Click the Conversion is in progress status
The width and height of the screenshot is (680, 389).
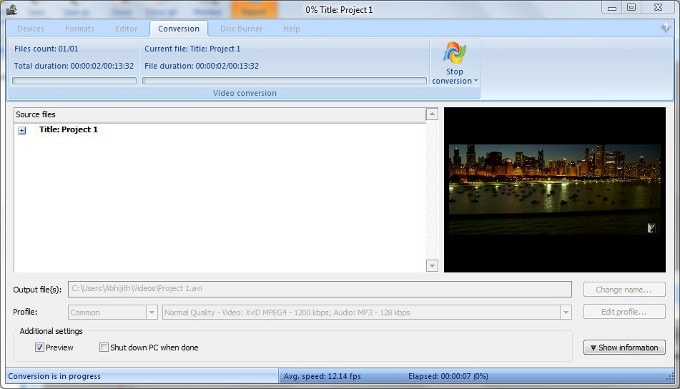point(54,376)
